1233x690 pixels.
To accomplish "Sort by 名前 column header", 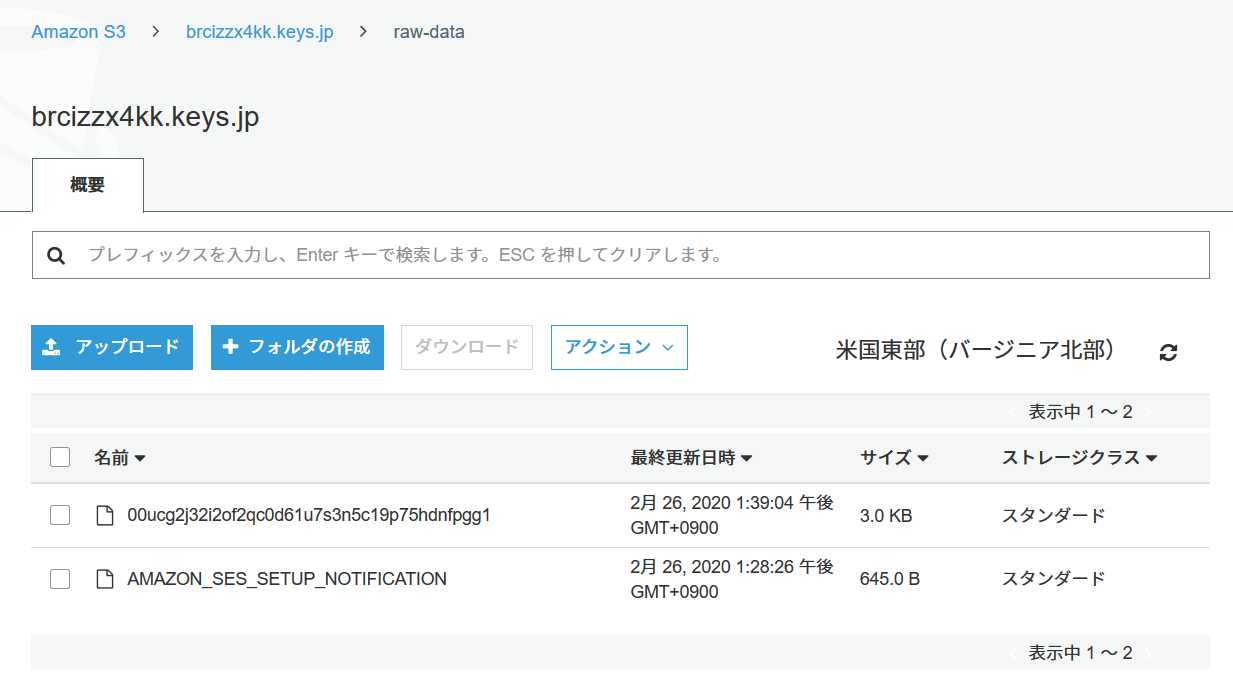I will [120, 457].
